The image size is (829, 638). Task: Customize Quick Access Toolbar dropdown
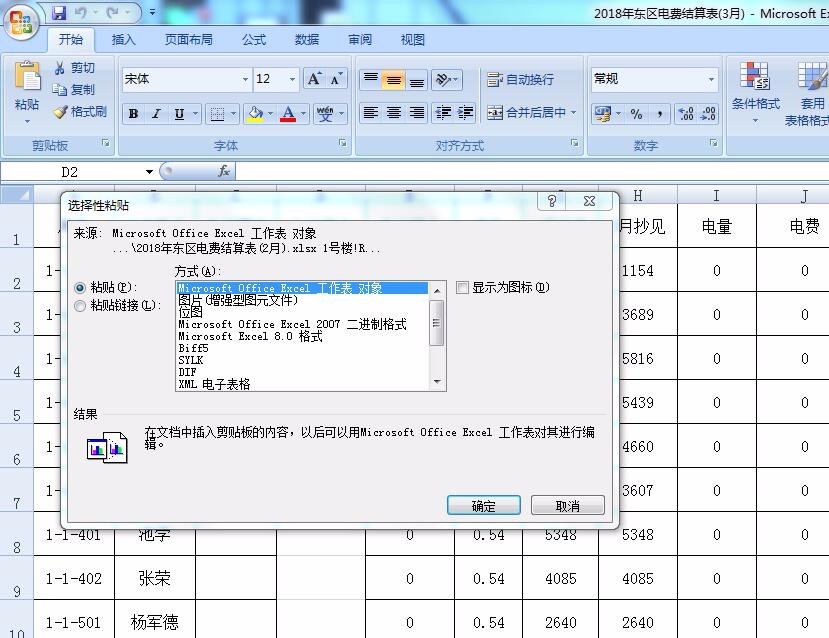tap(152, 12)
